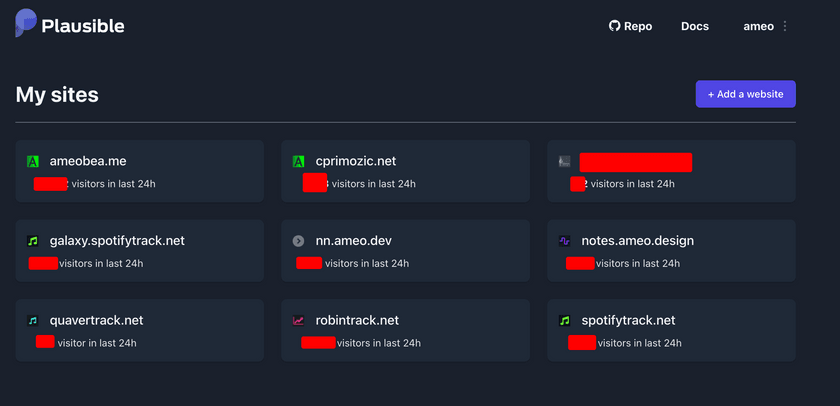Open the Docs page from header

[x=694, y=26]
